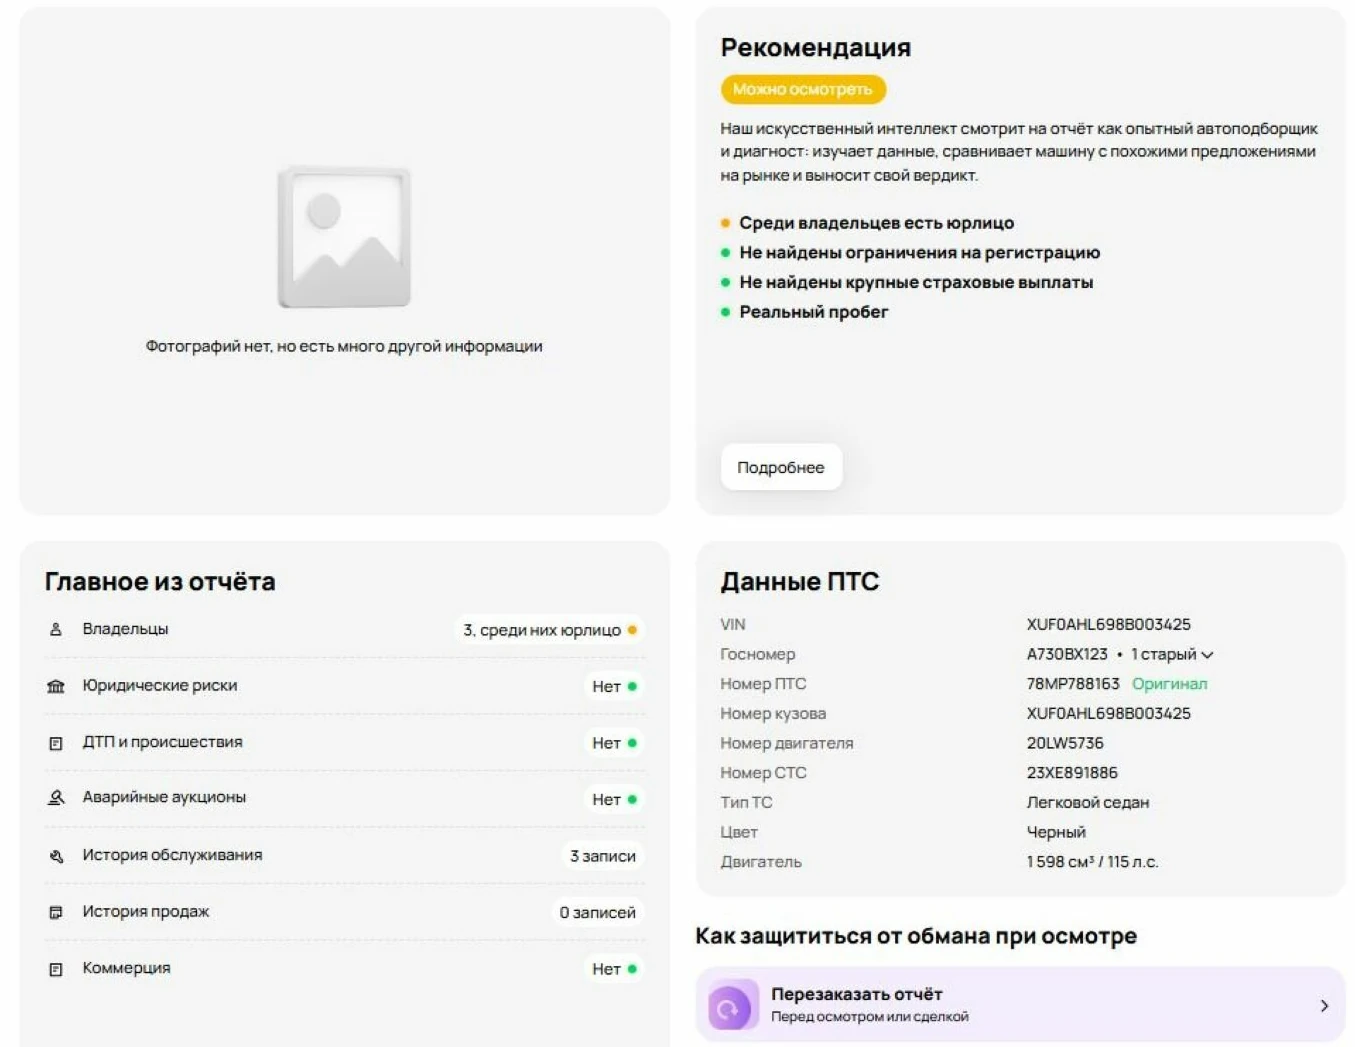Open the '3, среди них юрлицо' owners badge
The height and width of the screenshot is (1047, 1355).
click(549, 630)
